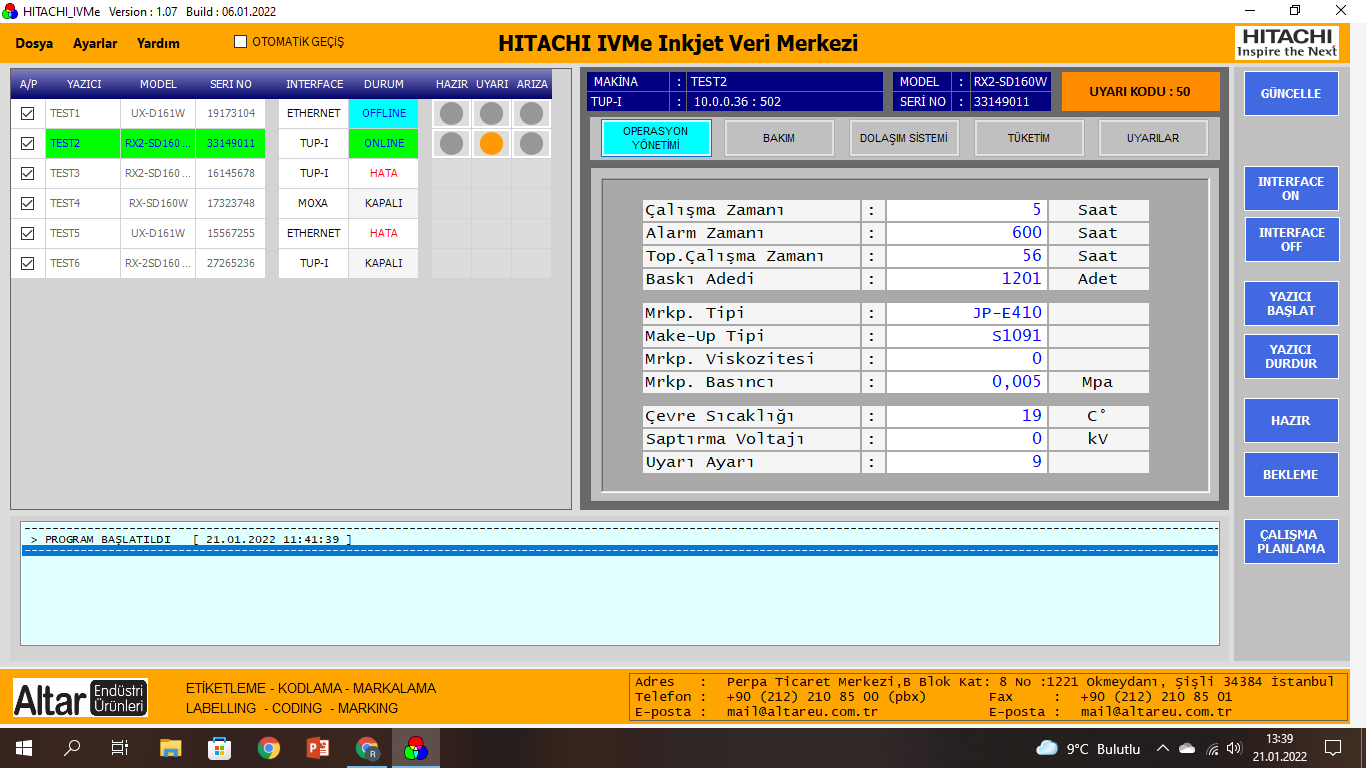Click the YAZICI BAŞLAT button
The height and width of the screenshot is (768, 1366).
pyautogui.click(x=1291, y=303)
